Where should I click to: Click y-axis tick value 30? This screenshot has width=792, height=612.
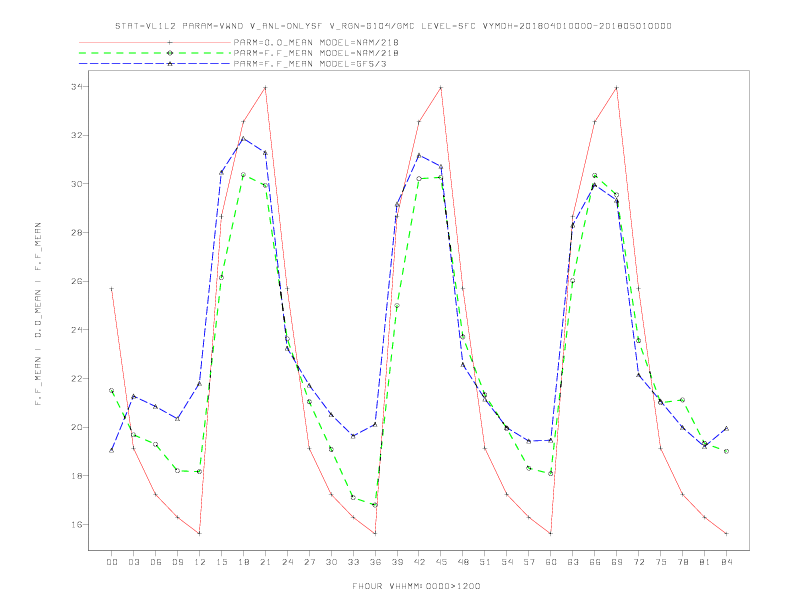point(76,184)
